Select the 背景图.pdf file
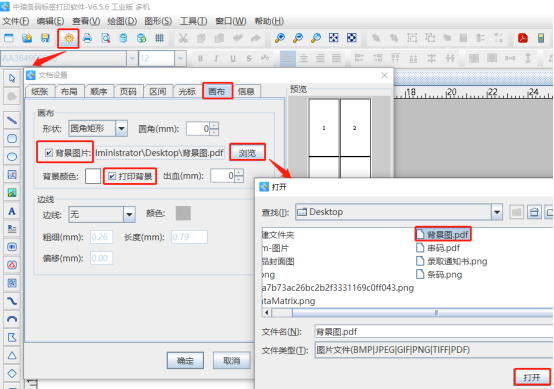Viewport: 554px width, 389px height. point(443,234)
